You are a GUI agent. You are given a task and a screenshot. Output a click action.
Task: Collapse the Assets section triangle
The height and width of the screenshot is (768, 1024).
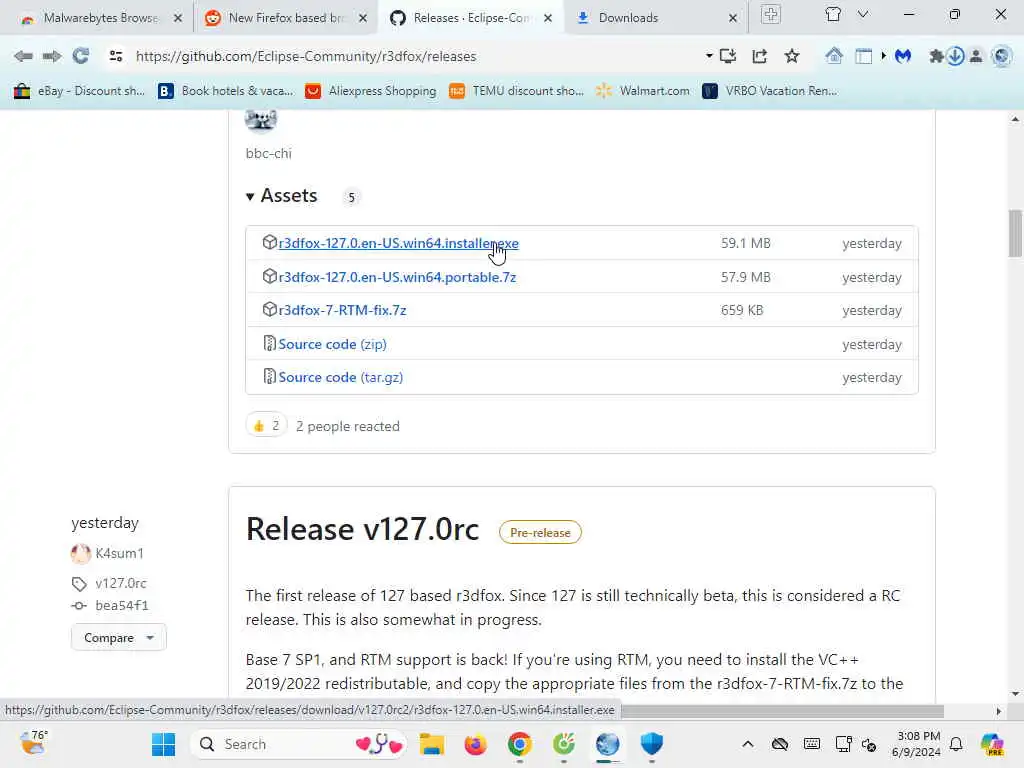coord(250,196)
